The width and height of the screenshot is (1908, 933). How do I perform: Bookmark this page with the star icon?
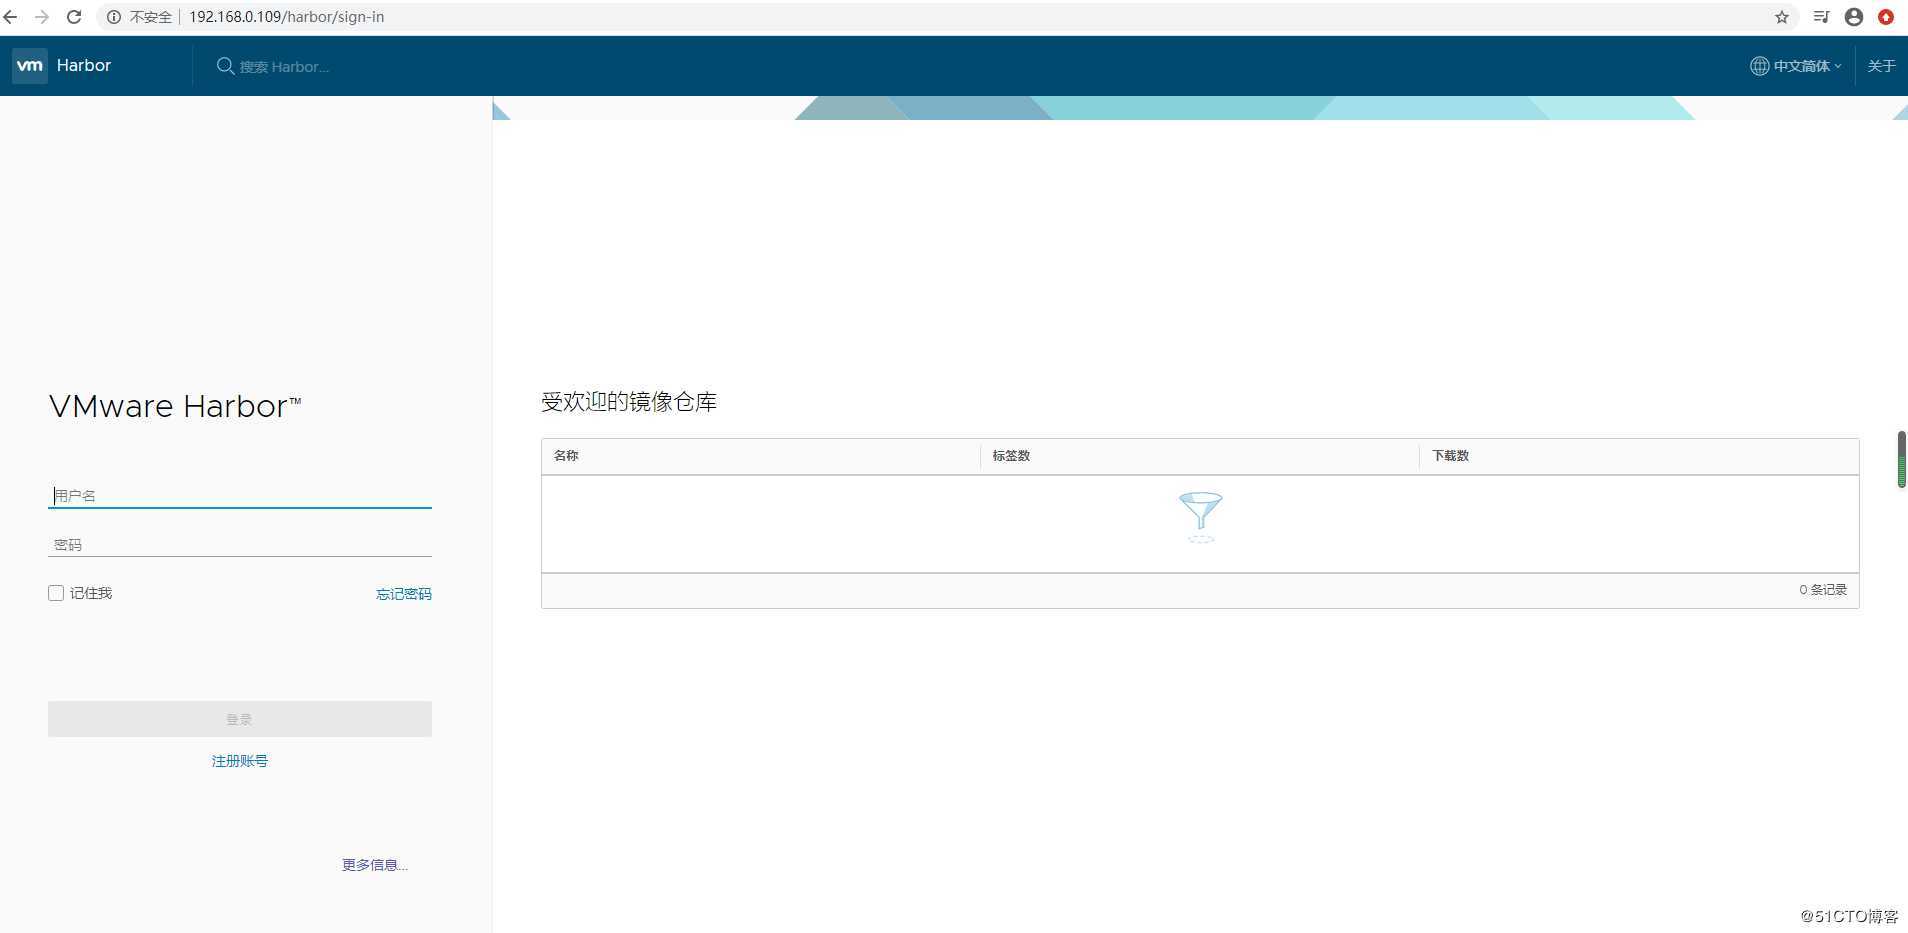click(x=1782, y=17)
